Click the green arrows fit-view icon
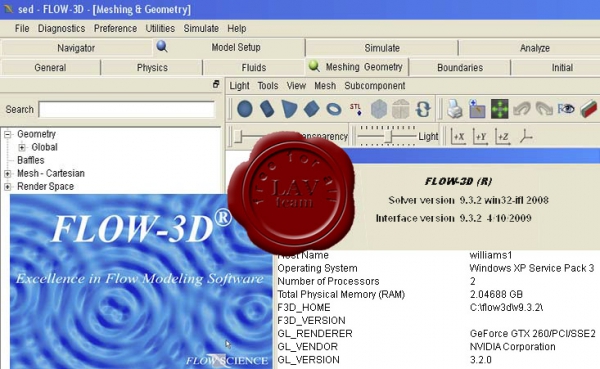600x369 pixels. point(499,109)
